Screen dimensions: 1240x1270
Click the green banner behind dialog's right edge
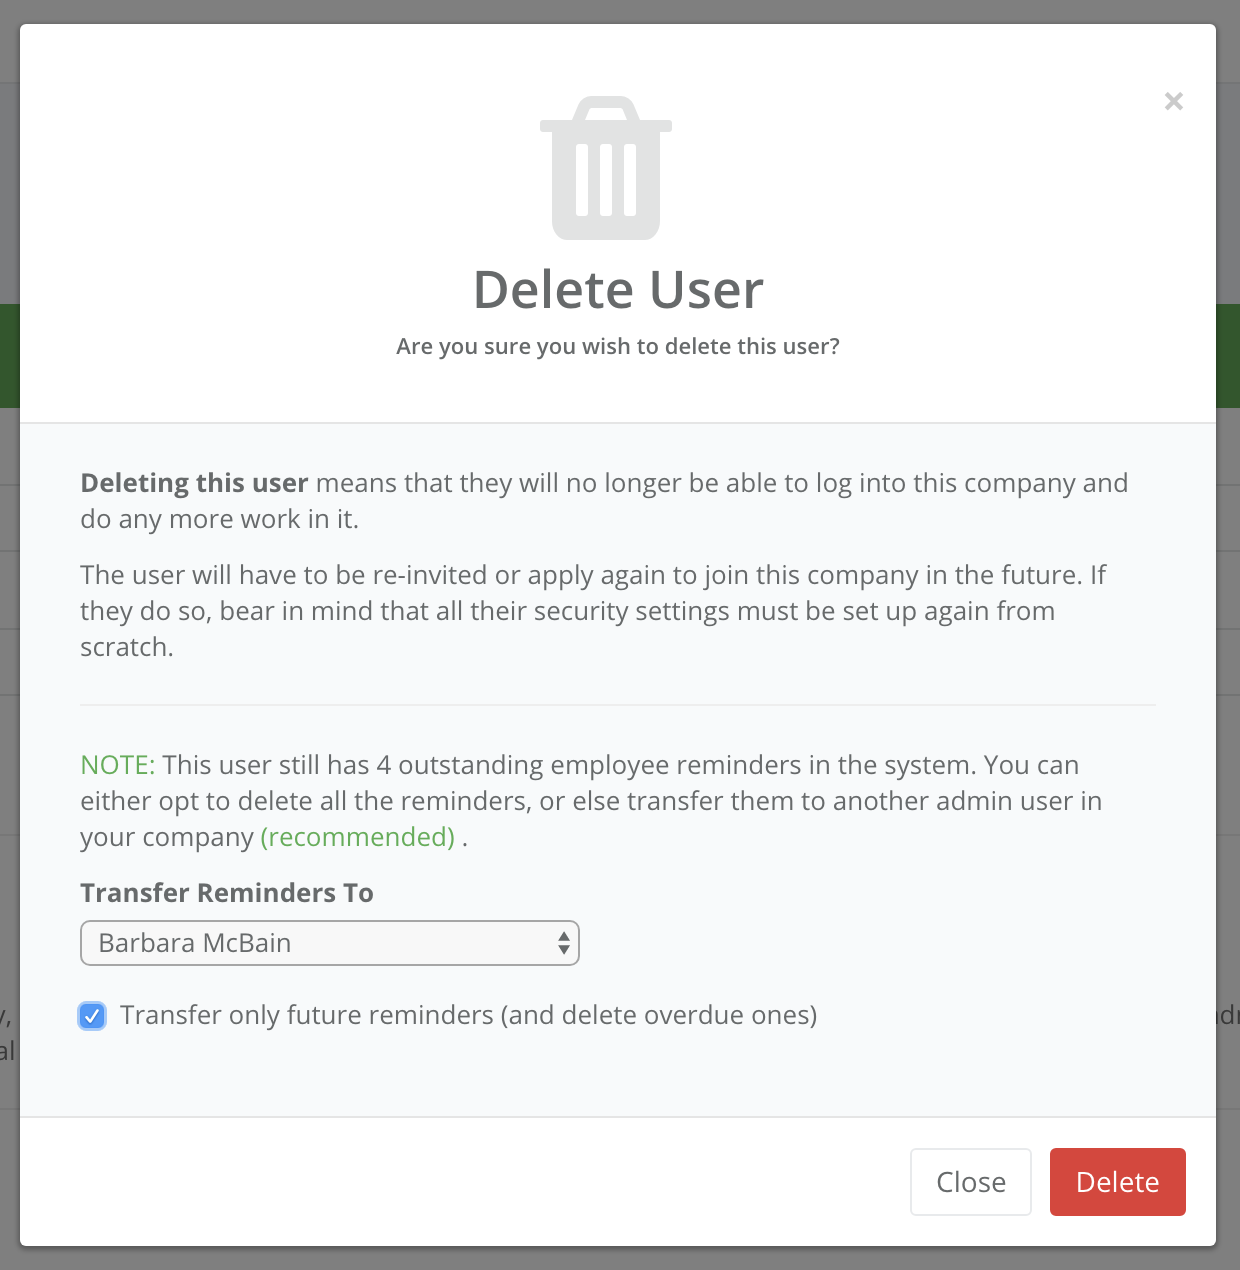(1228, 356)
